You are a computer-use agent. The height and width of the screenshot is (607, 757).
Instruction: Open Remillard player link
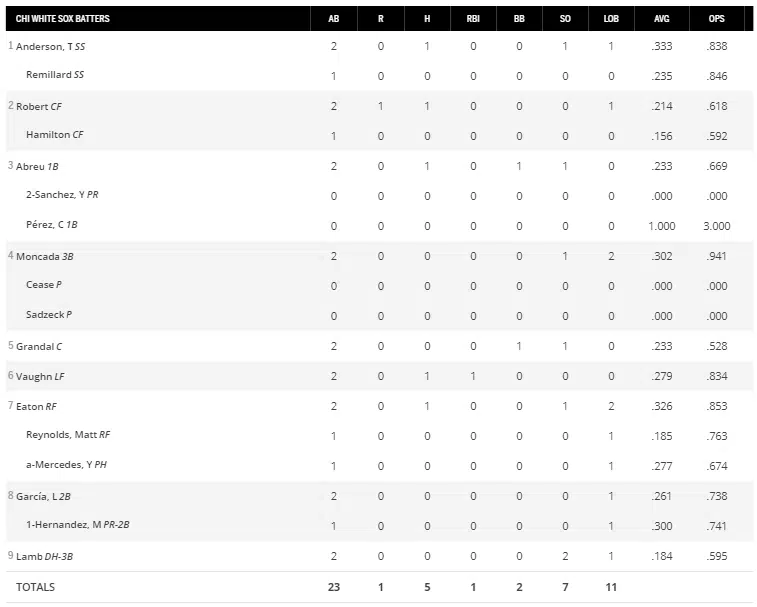(48, 76)
